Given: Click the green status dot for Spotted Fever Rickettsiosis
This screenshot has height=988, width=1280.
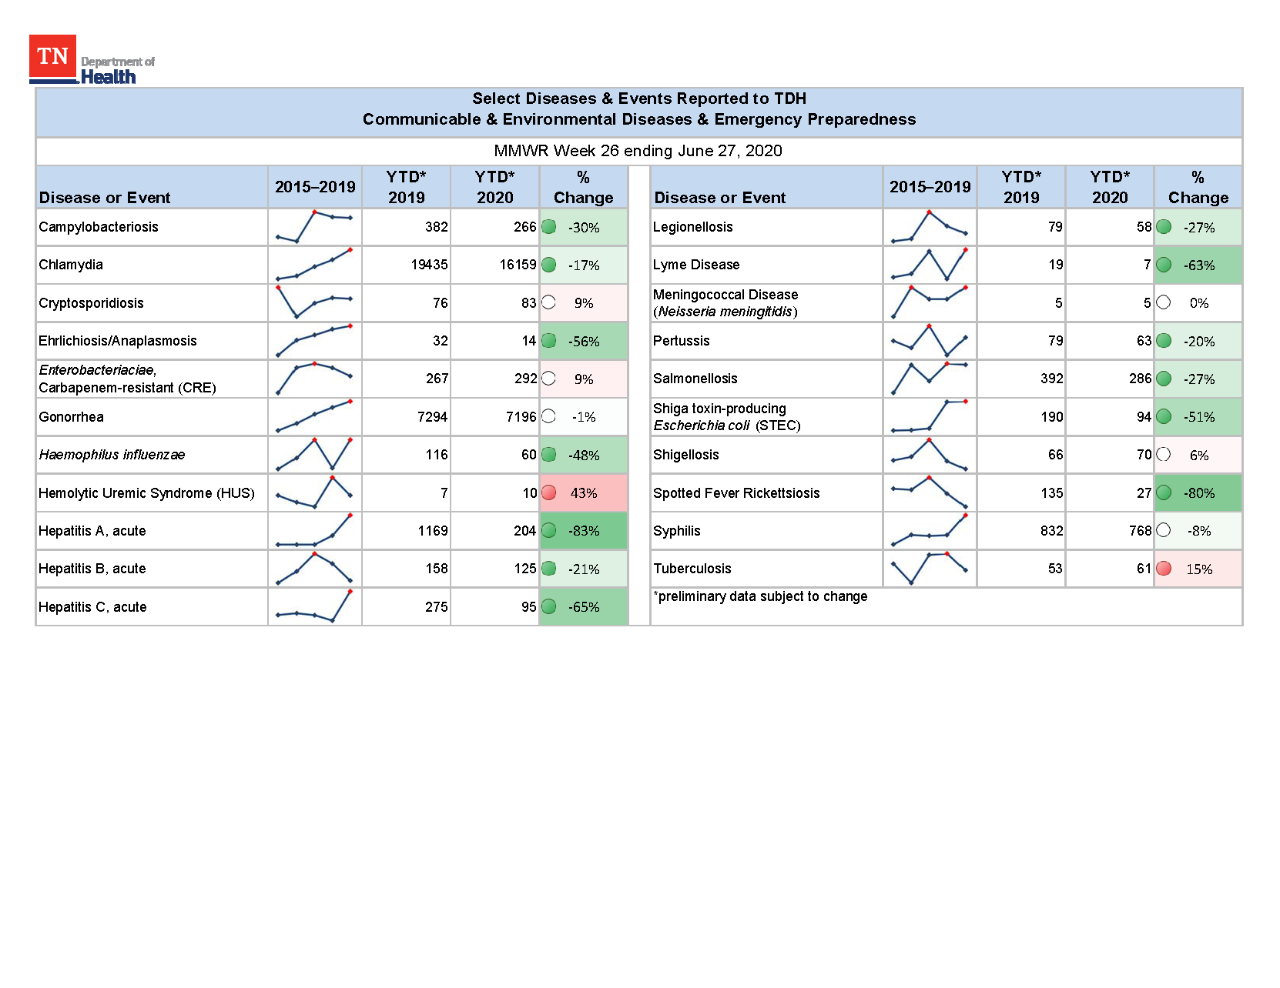Looking at the screenshot, I should pyautogui.click(x=1164, y=493).
